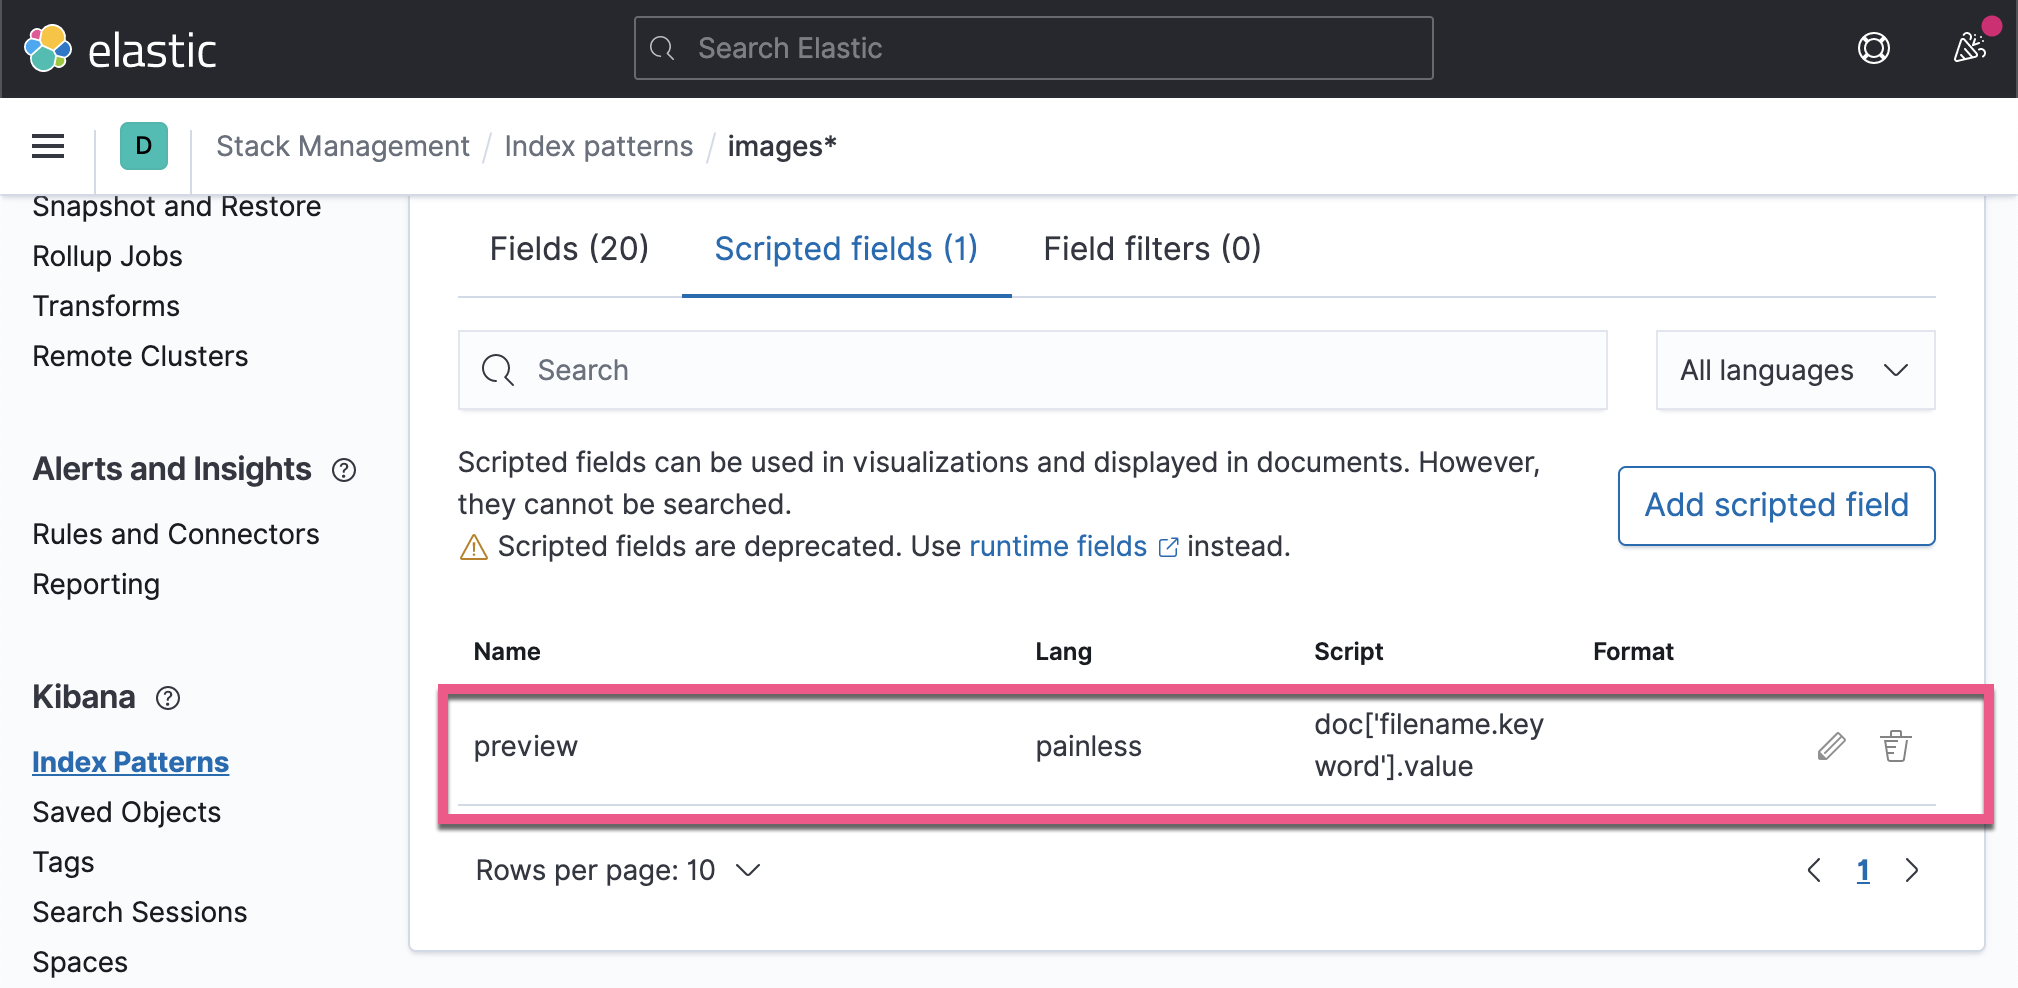Click the circular help icon in top bar
The width and height of the screenshot is (2018, 988).
[1874, 47]
